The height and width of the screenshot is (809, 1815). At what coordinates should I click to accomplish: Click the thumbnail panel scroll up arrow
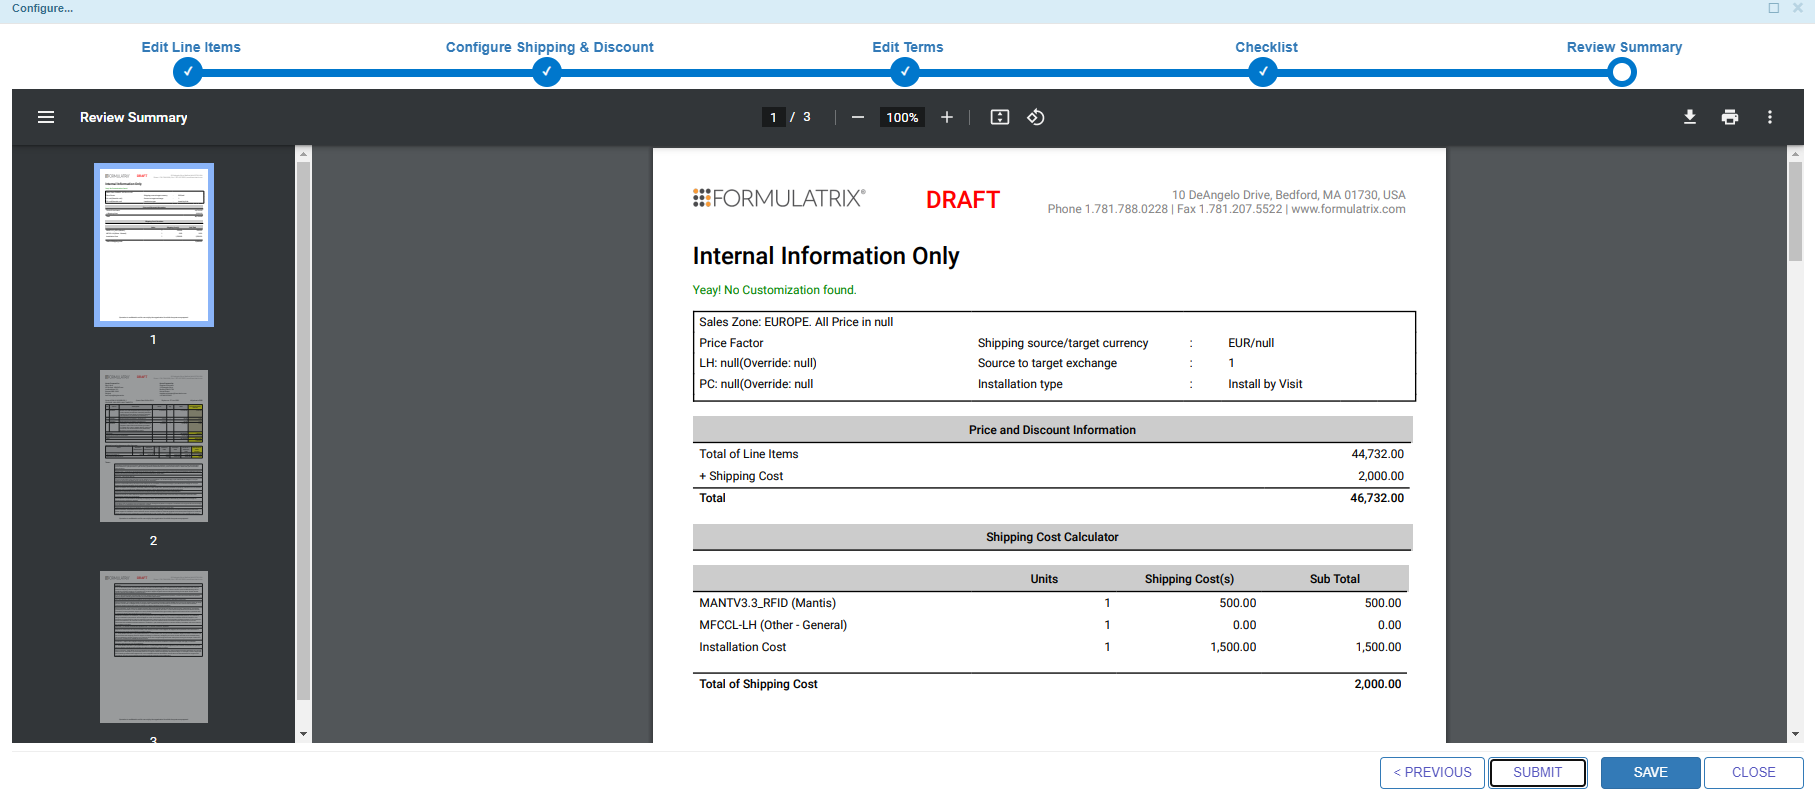(x=303, y=154)
